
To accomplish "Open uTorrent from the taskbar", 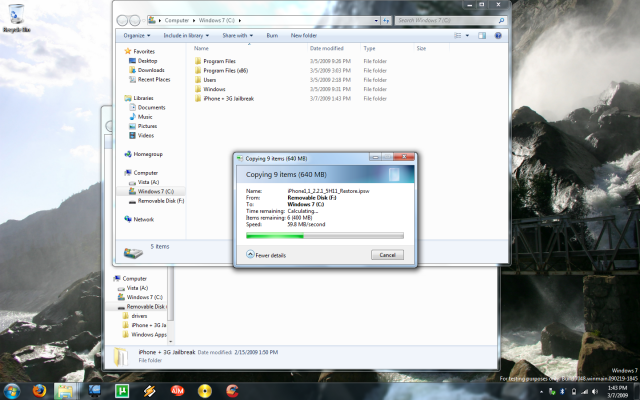I will click(x=122, y=391).
